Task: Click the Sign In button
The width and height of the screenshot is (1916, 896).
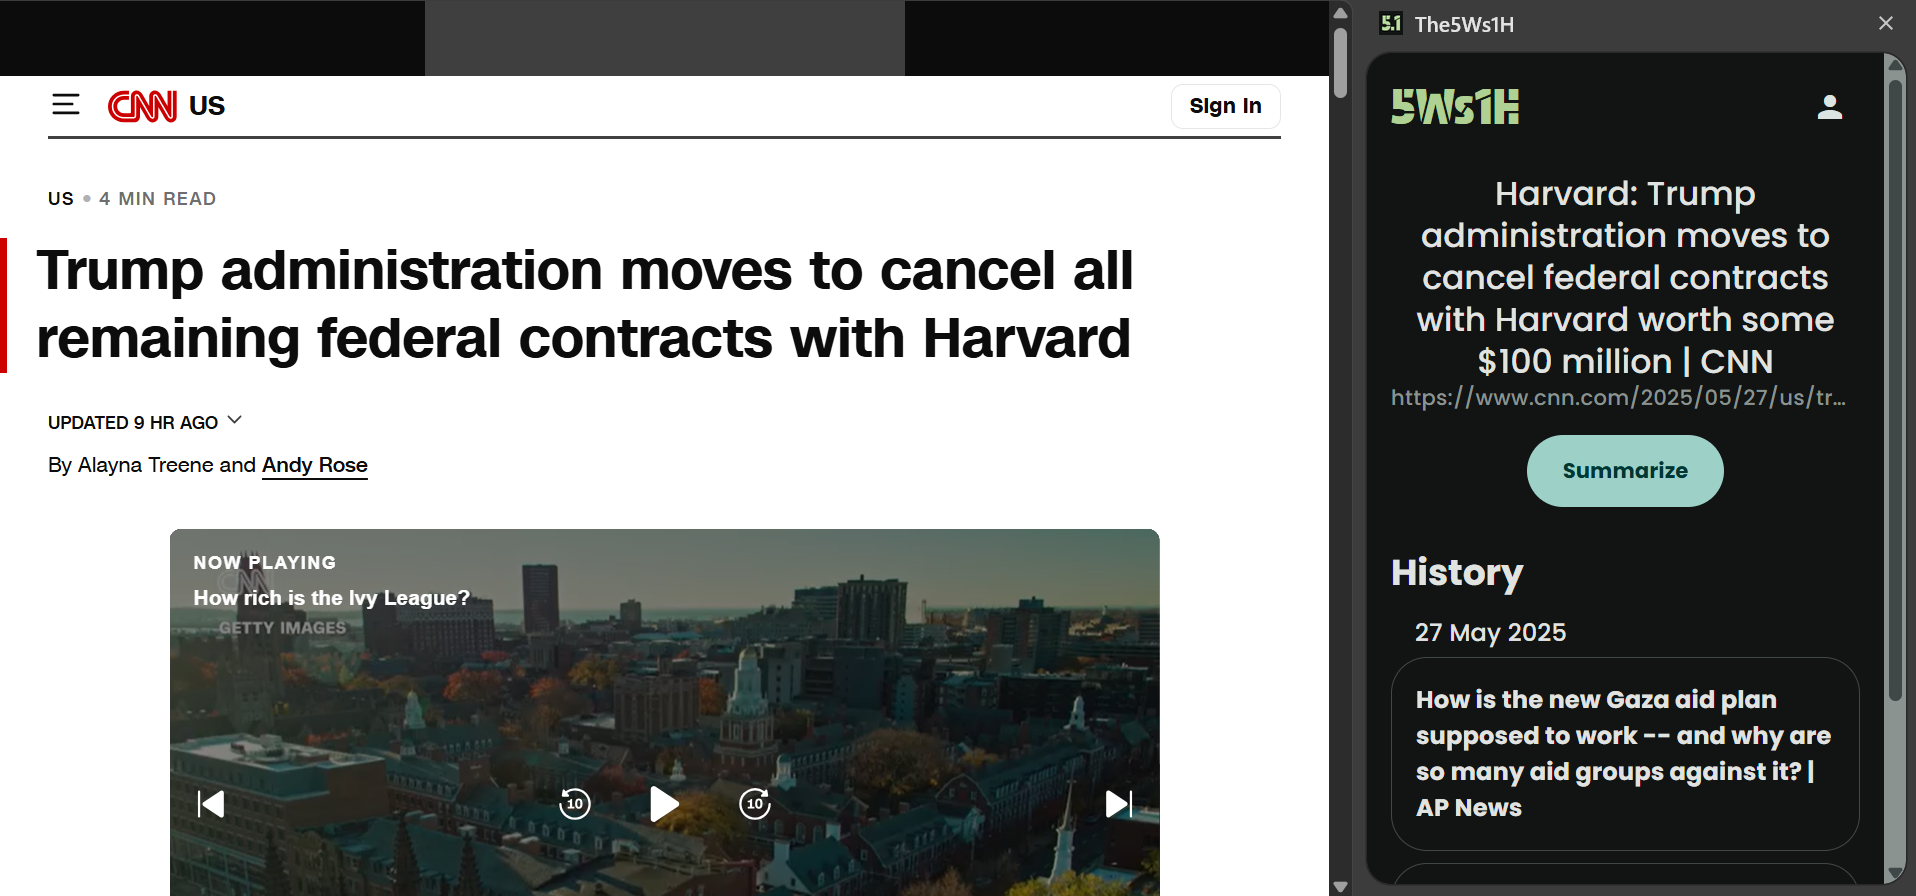Action: click(x=1225, y=106)
